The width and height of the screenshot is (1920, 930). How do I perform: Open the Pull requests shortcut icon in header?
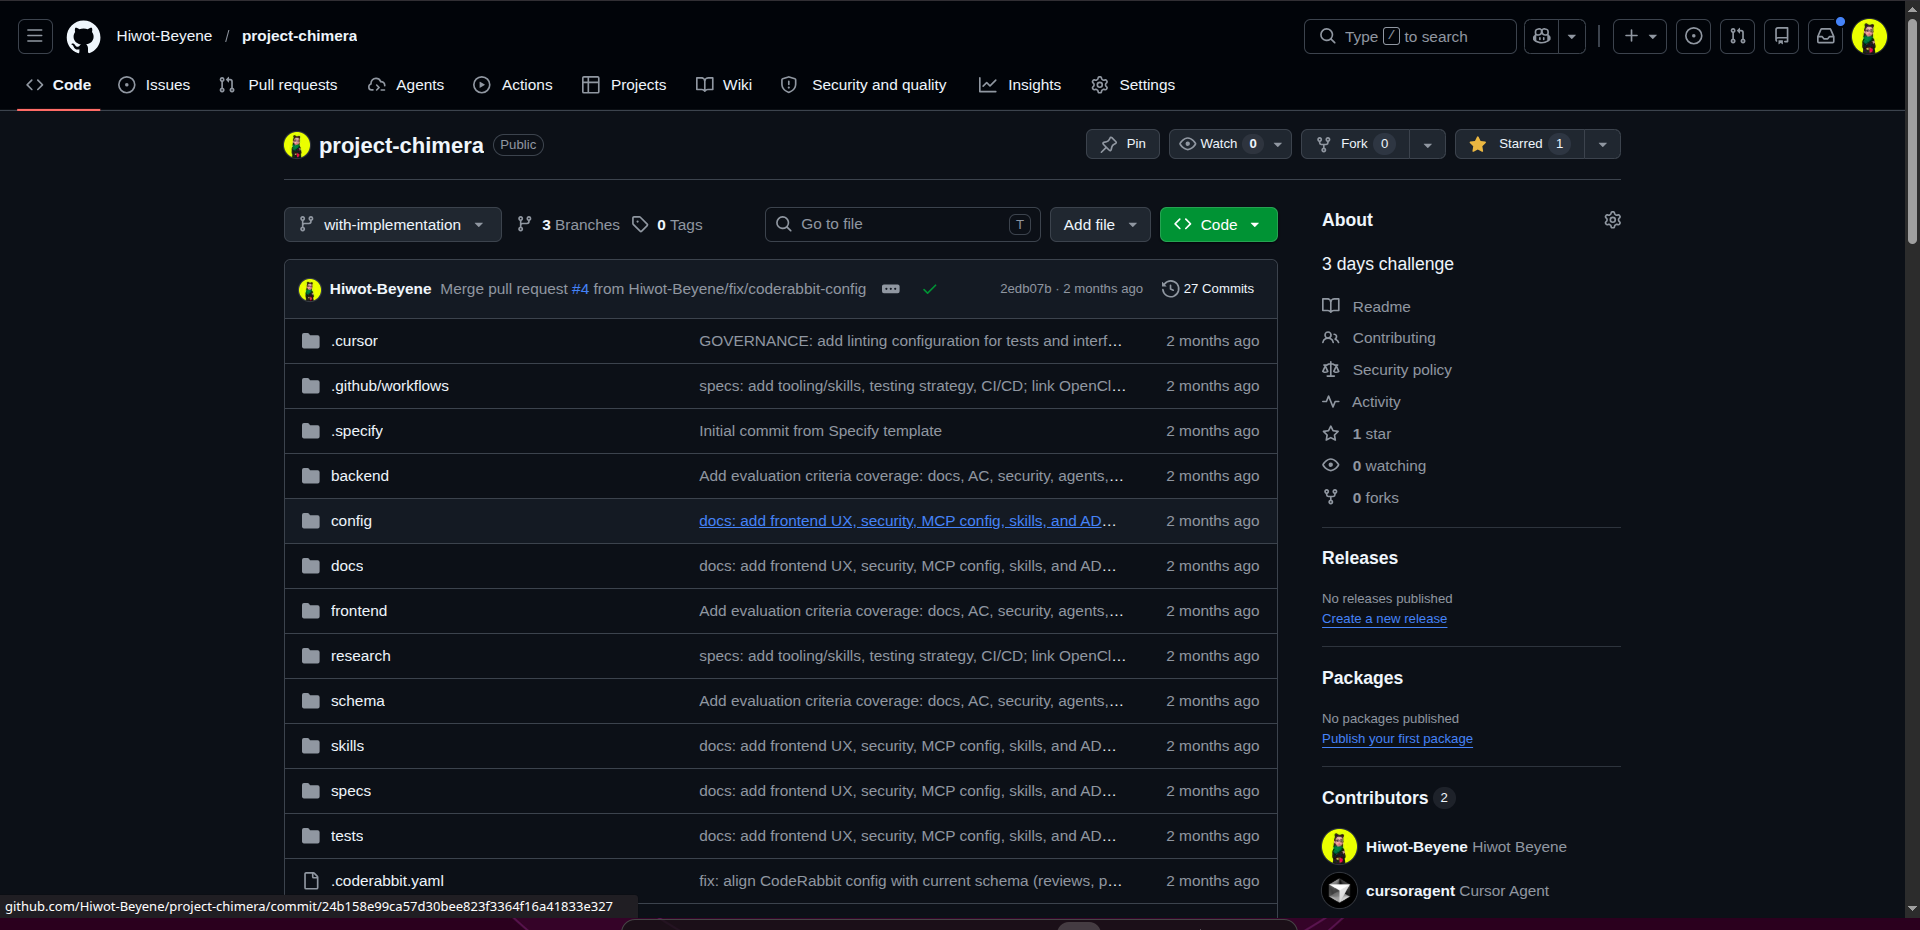(1737, 36)
